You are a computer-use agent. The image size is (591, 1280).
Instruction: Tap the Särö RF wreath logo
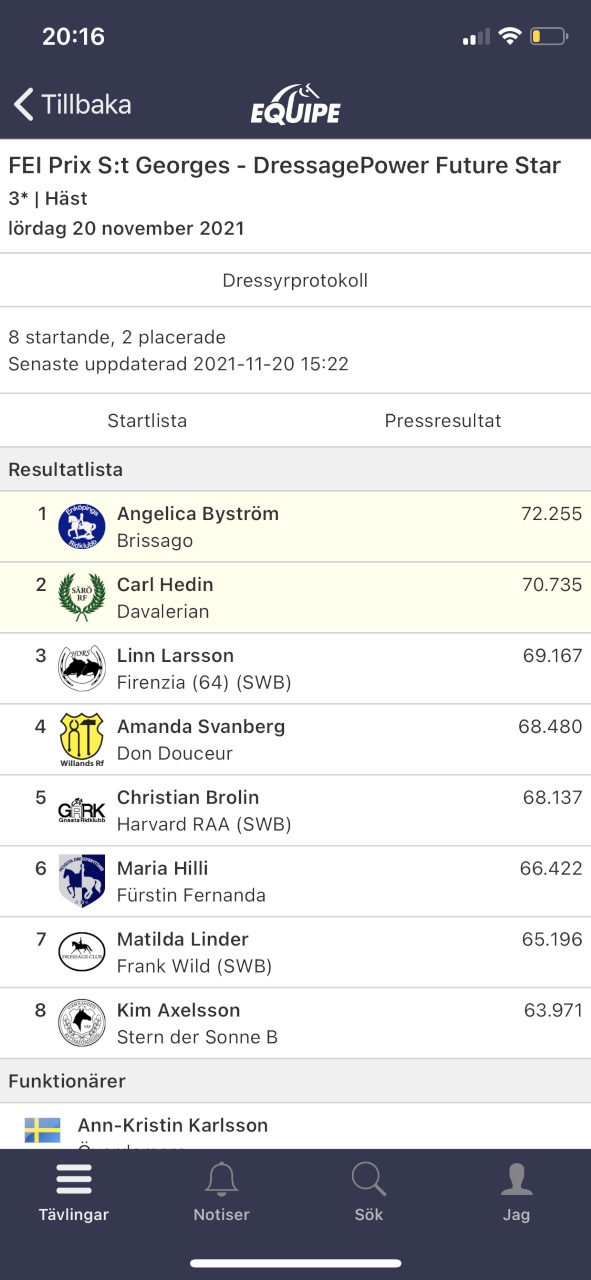coord(81,597)
